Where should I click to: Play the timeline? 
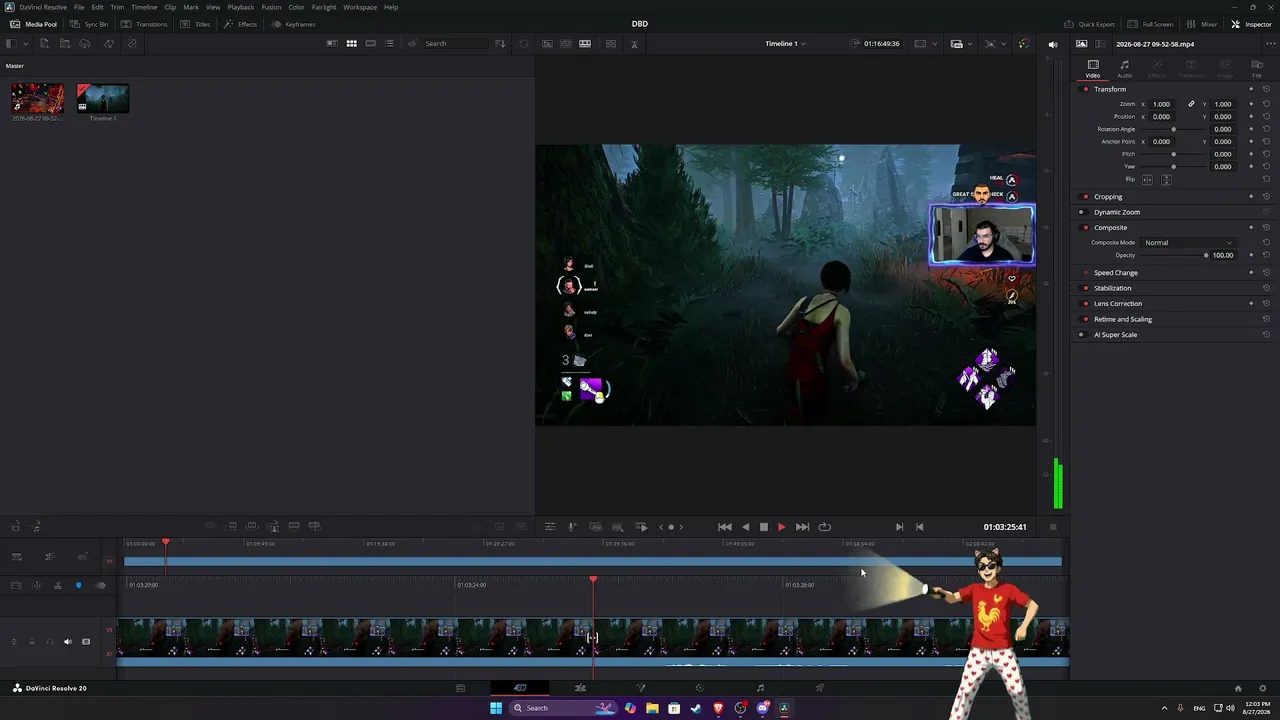click(x=781, y=527)
